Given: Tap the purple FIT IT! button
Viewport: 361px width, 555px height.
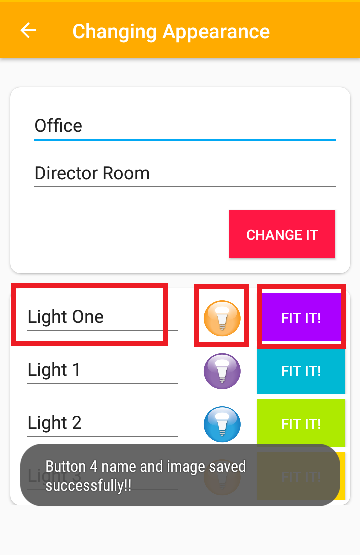Looking at the screenshot, I should tap(301, 317).
